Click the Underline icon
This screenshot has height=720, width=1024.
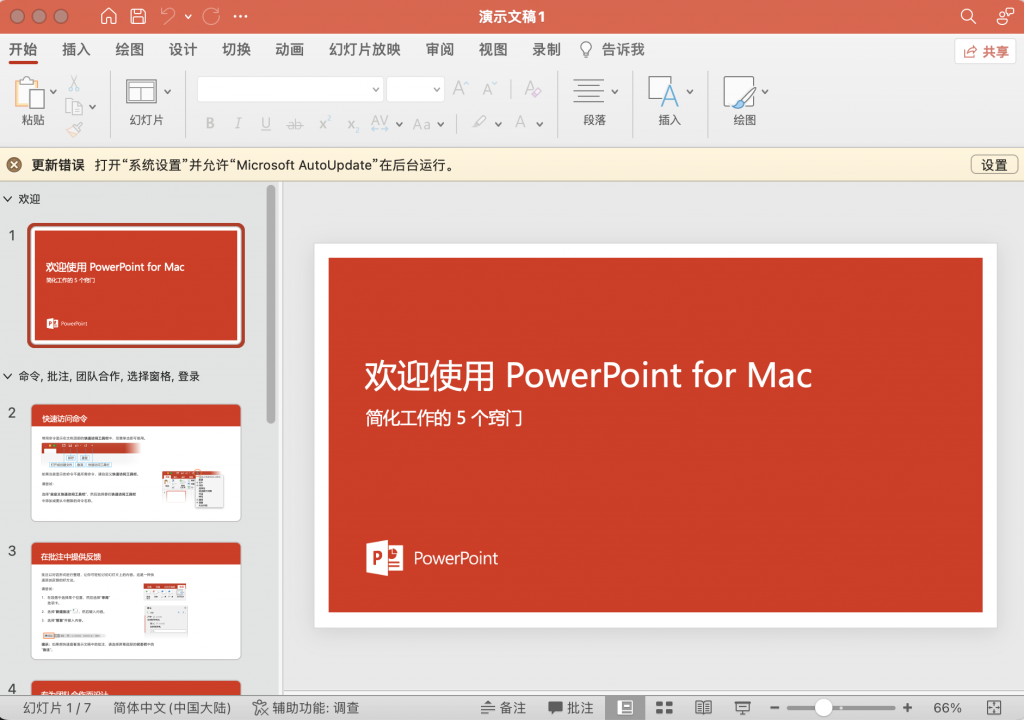265,123
